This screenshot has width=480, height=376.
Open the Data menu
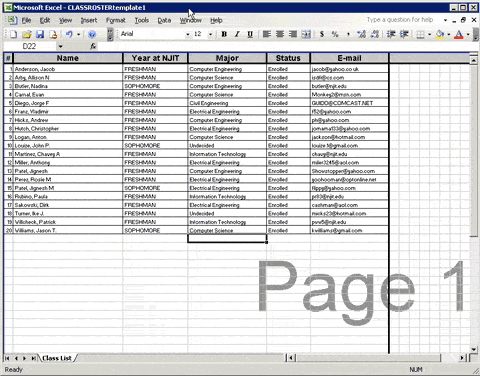click(x=164, y=20)
